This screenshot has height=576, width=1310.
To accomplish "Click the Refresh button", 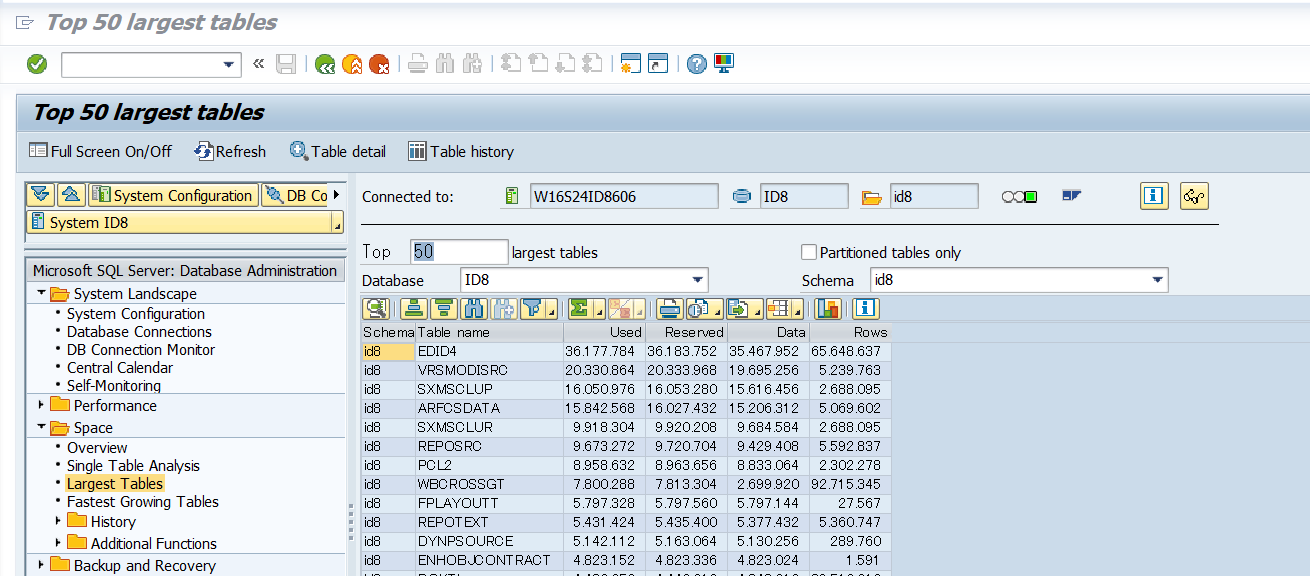I will coord(230,151).
